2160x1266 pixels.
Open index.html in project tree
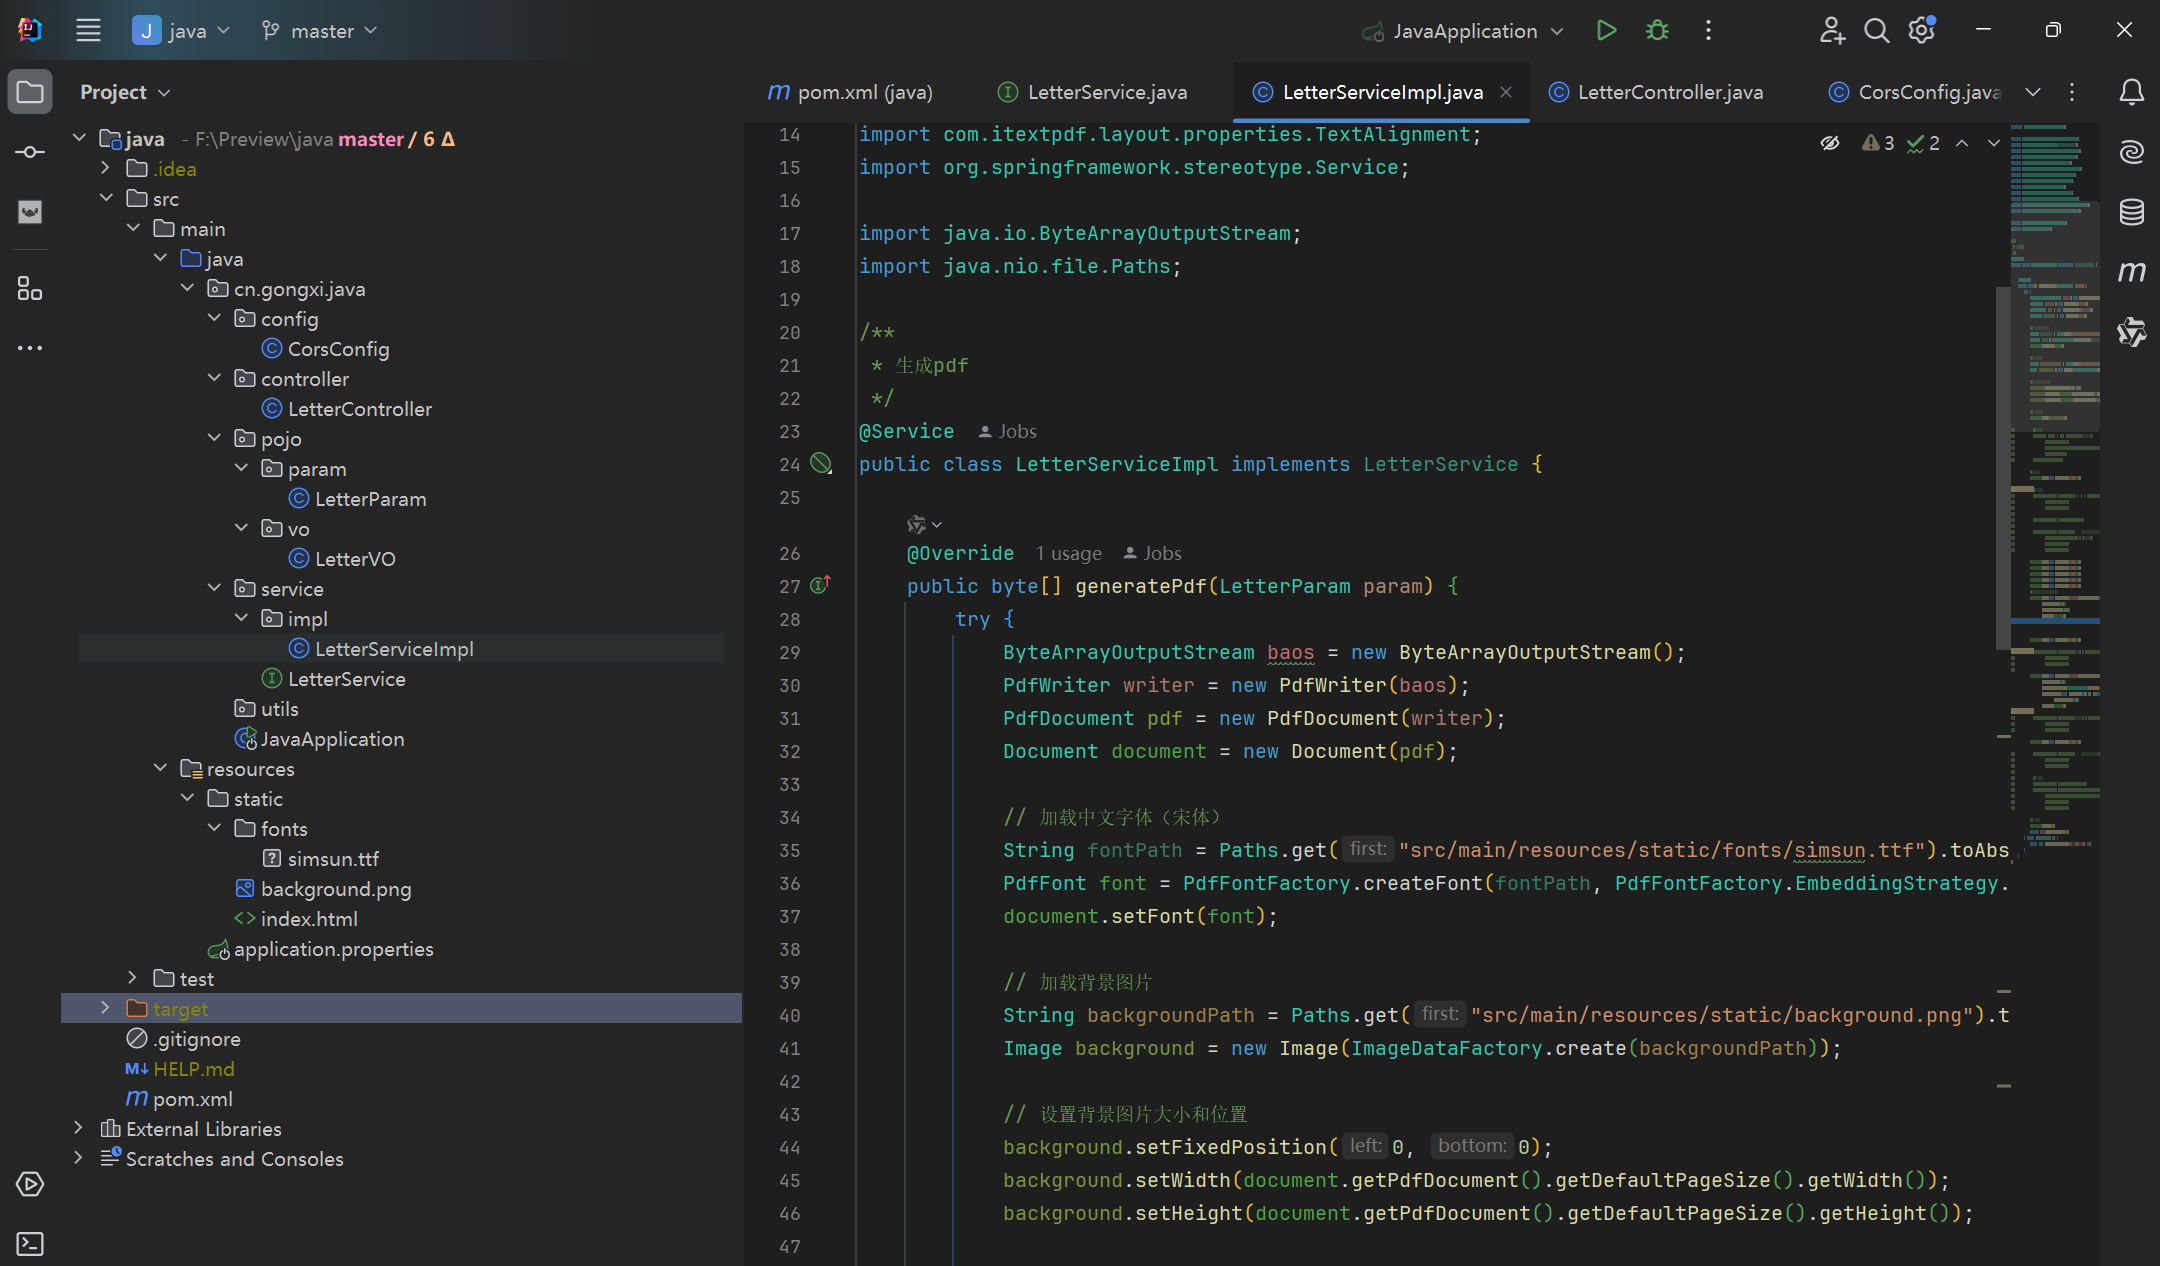pos(296,918)
